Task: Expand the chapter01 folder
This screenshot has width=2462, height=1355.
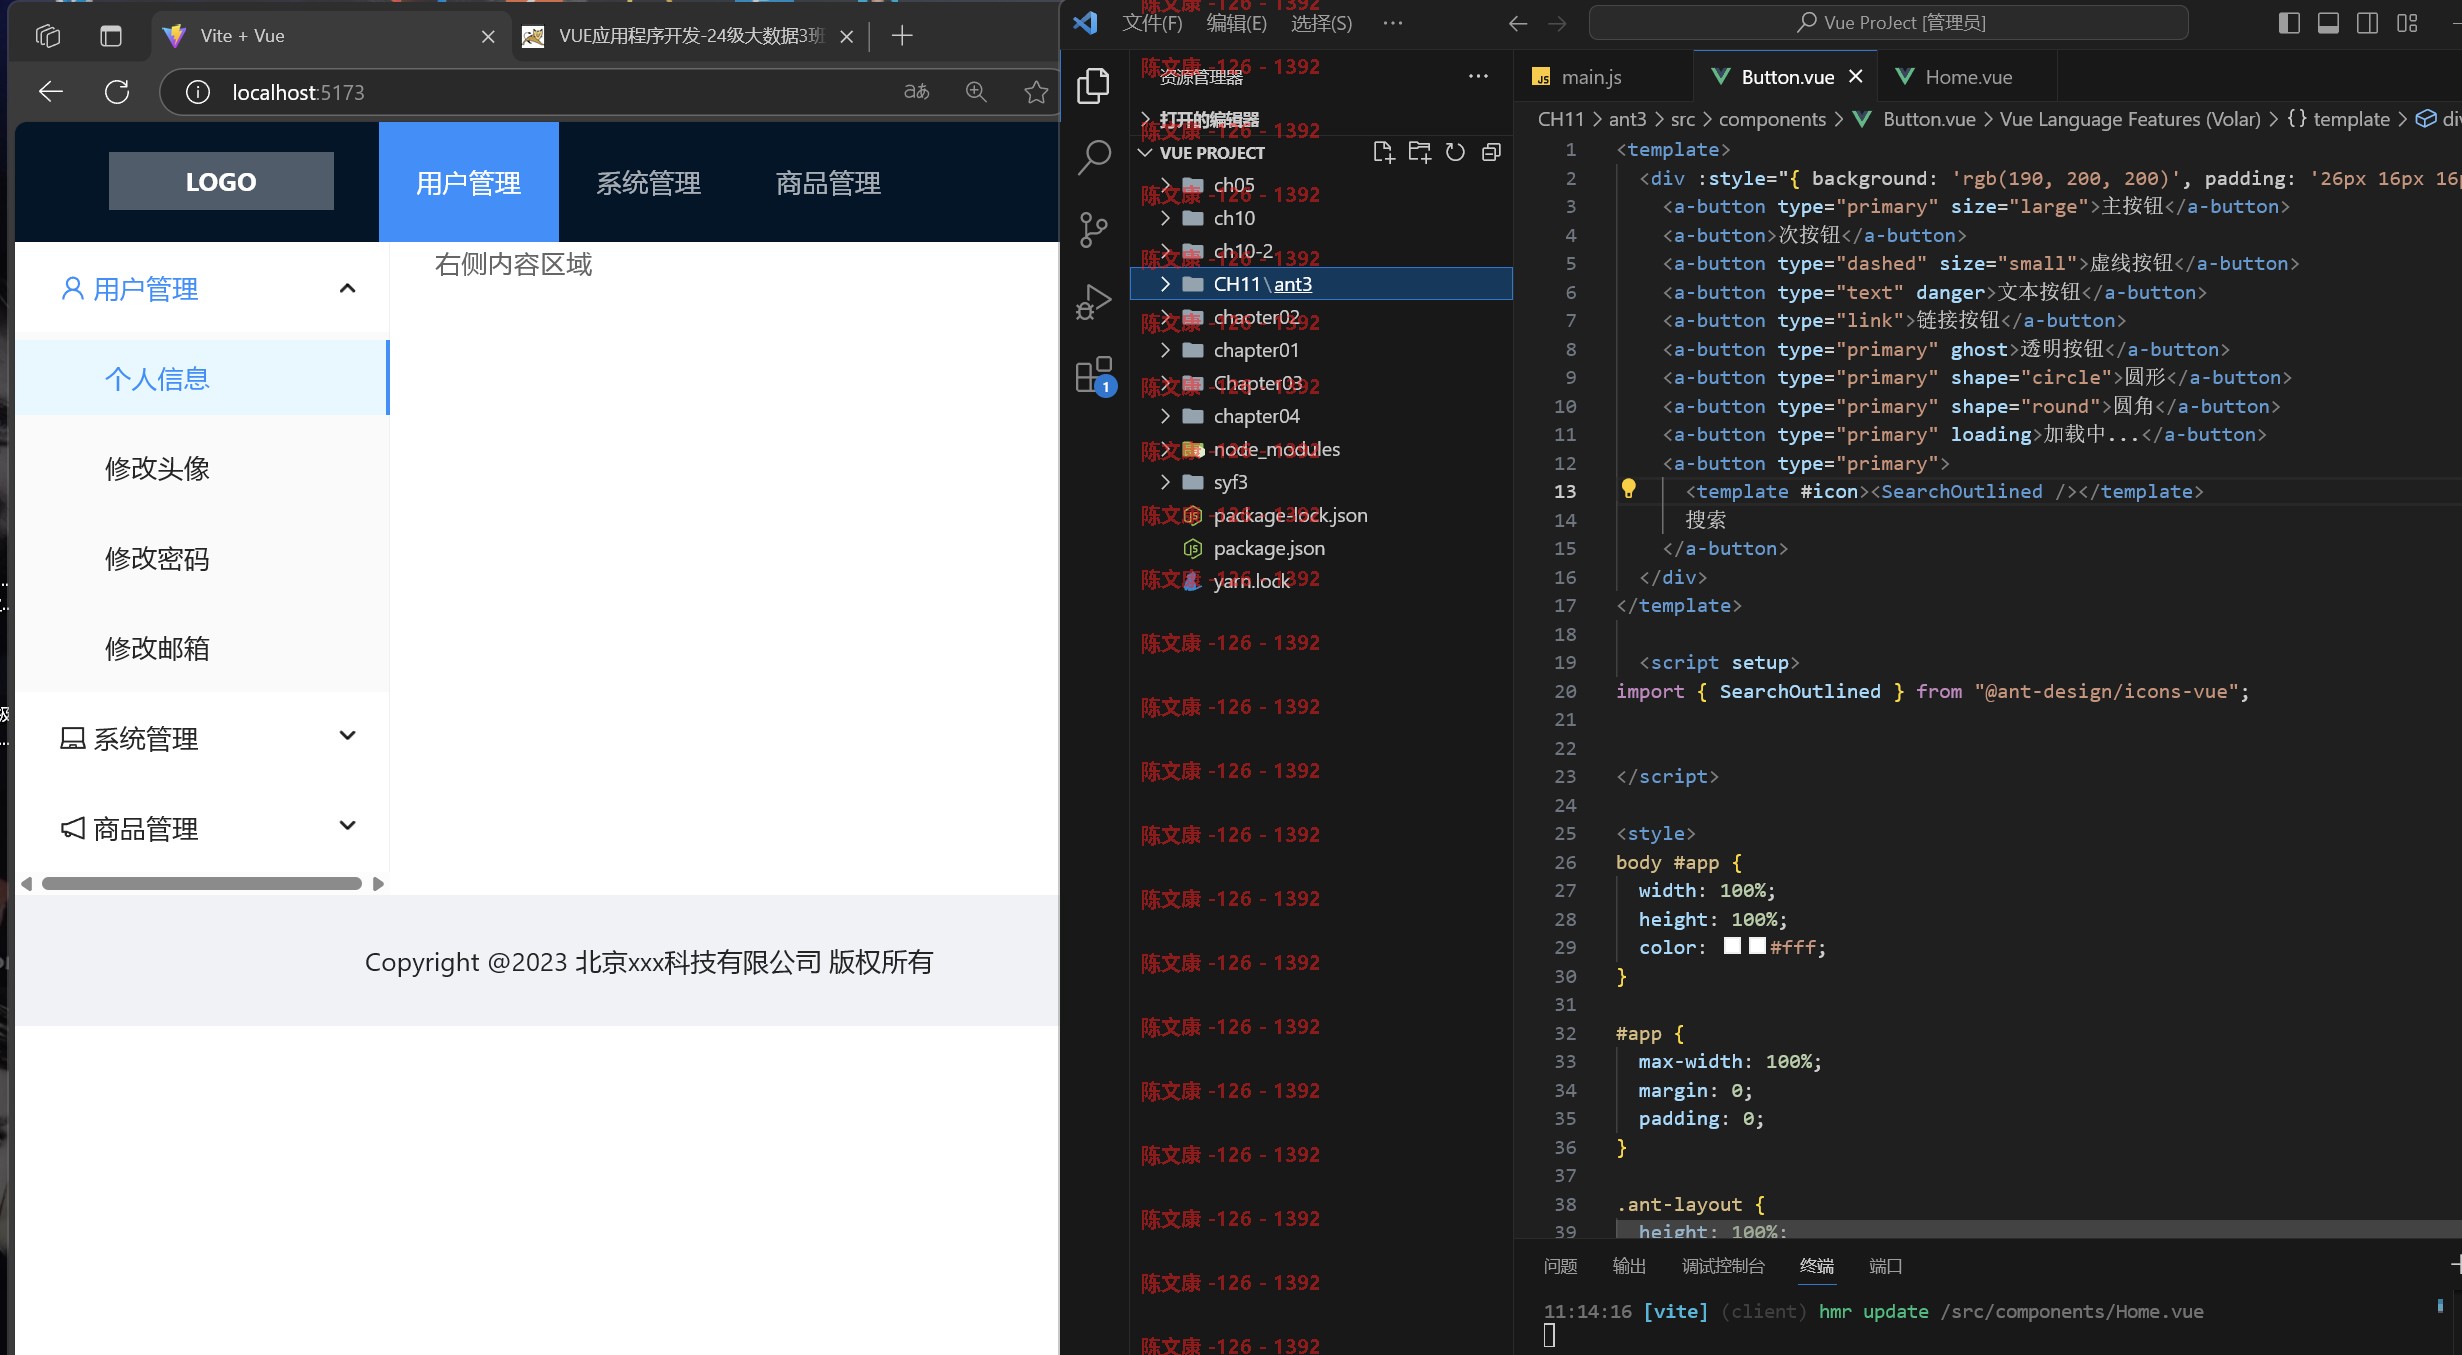Action: 1165,350
